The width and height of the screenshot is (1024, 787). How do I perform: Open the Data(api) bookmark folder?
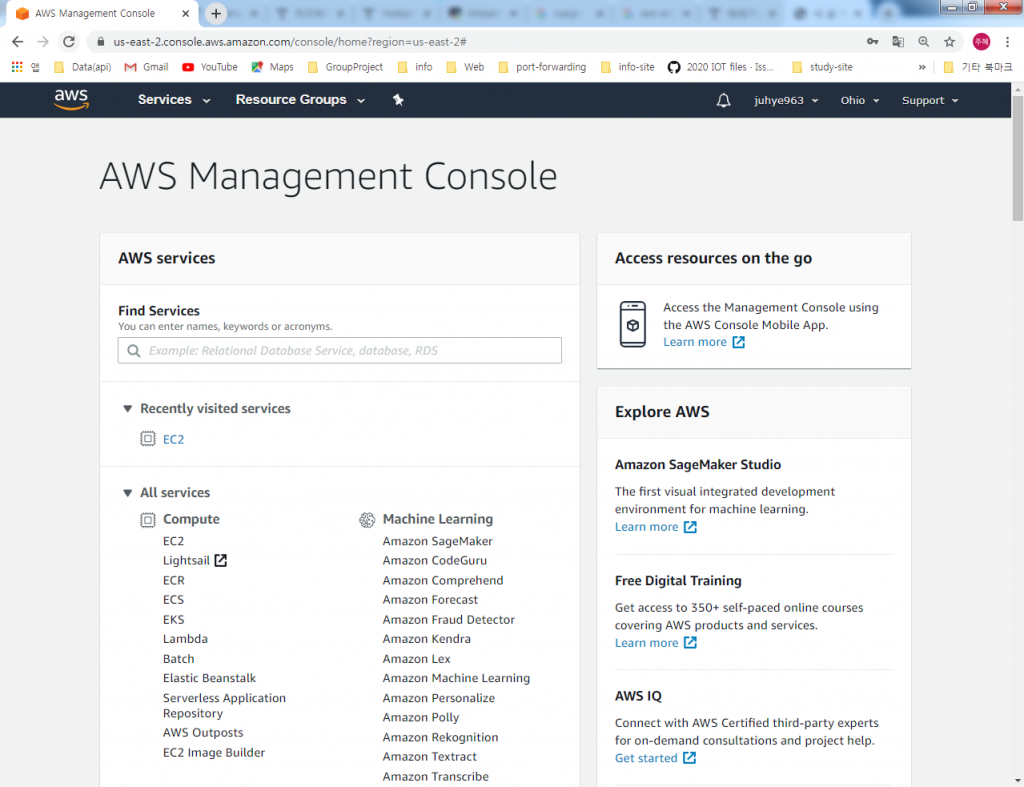tap(82, 67)
